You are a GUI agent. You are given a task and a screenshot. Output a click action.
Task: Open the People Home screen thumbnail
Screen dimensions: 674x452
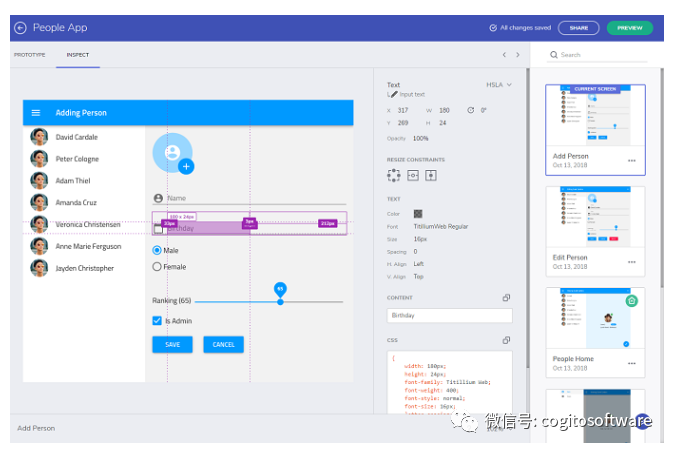[595, 318]
